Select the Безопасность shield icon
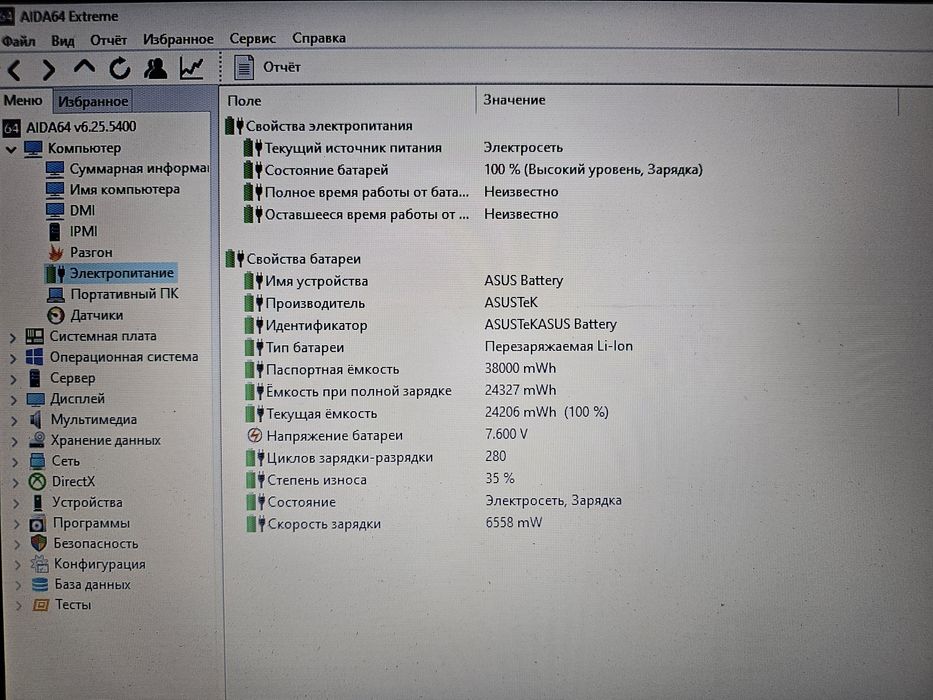Viewport: 933px width, 700px height. (x=39, y=543)
